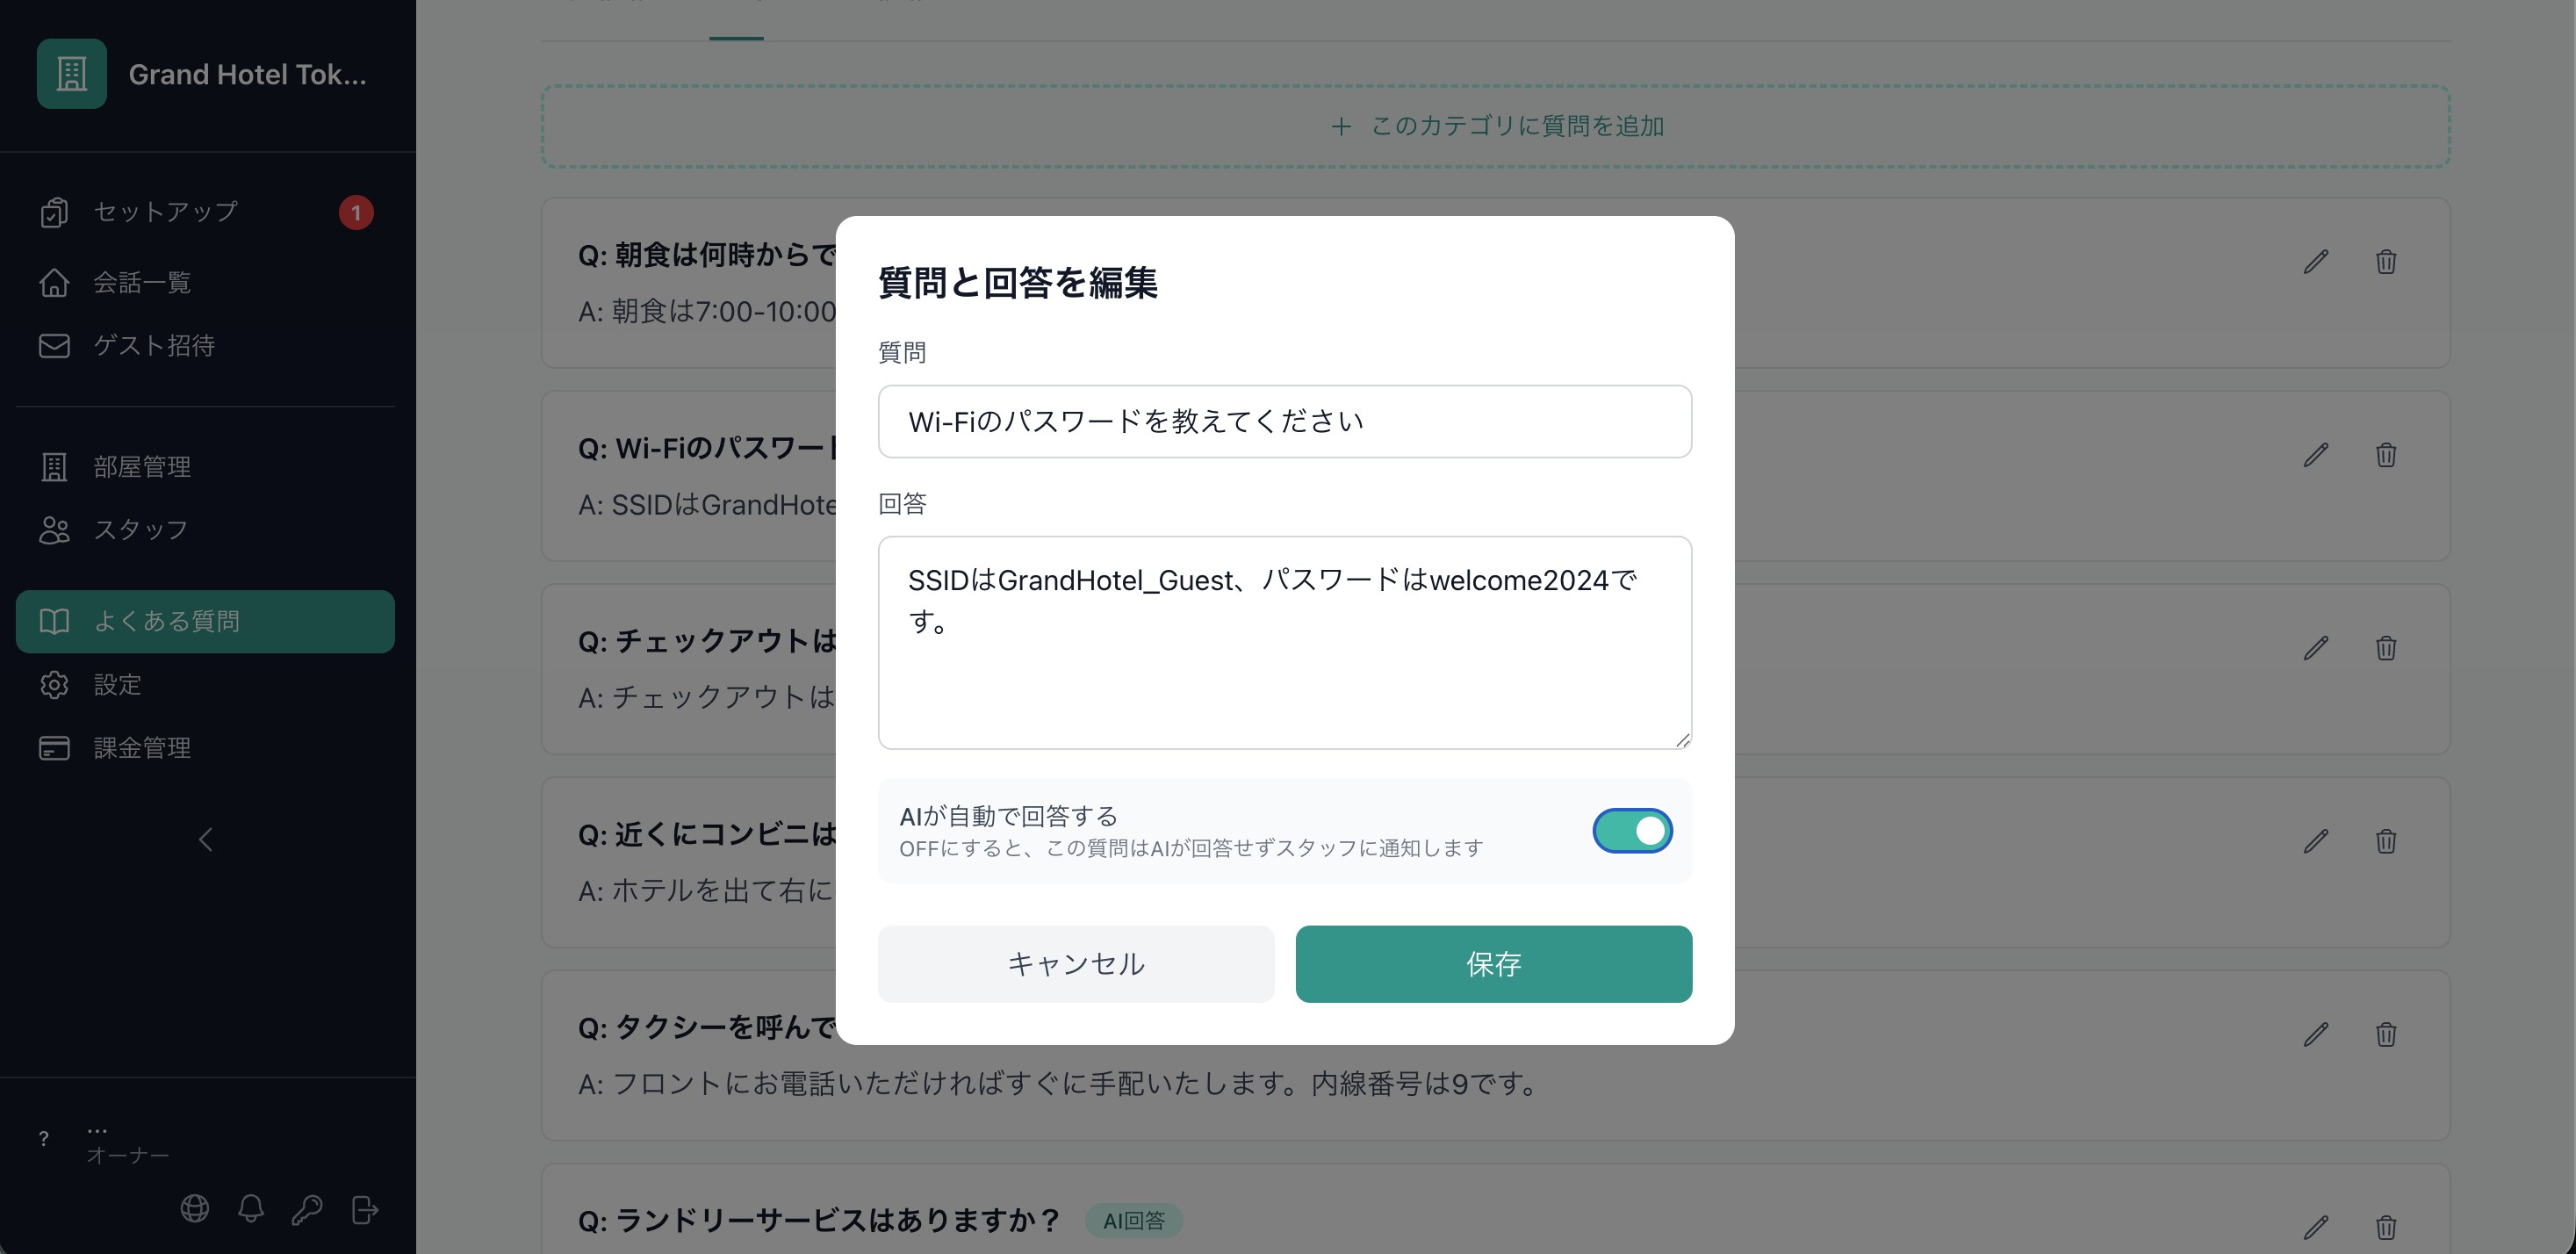The width and height of the screenshot is (2576, 1254).
Task: Open notifications bell icon
Action: (x=251, y=1209)
